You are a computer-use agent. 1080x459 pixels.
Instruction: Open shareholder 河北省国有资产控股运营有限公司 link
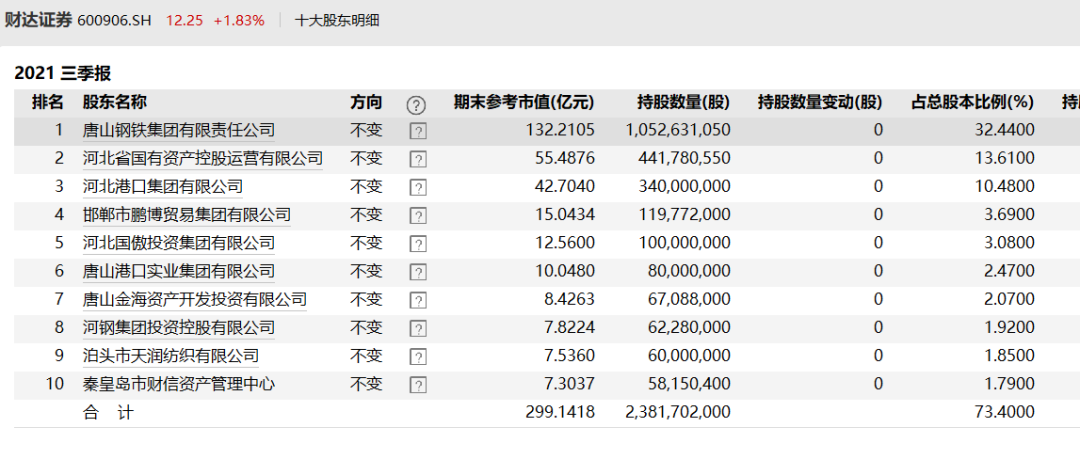tap(202, 158)
